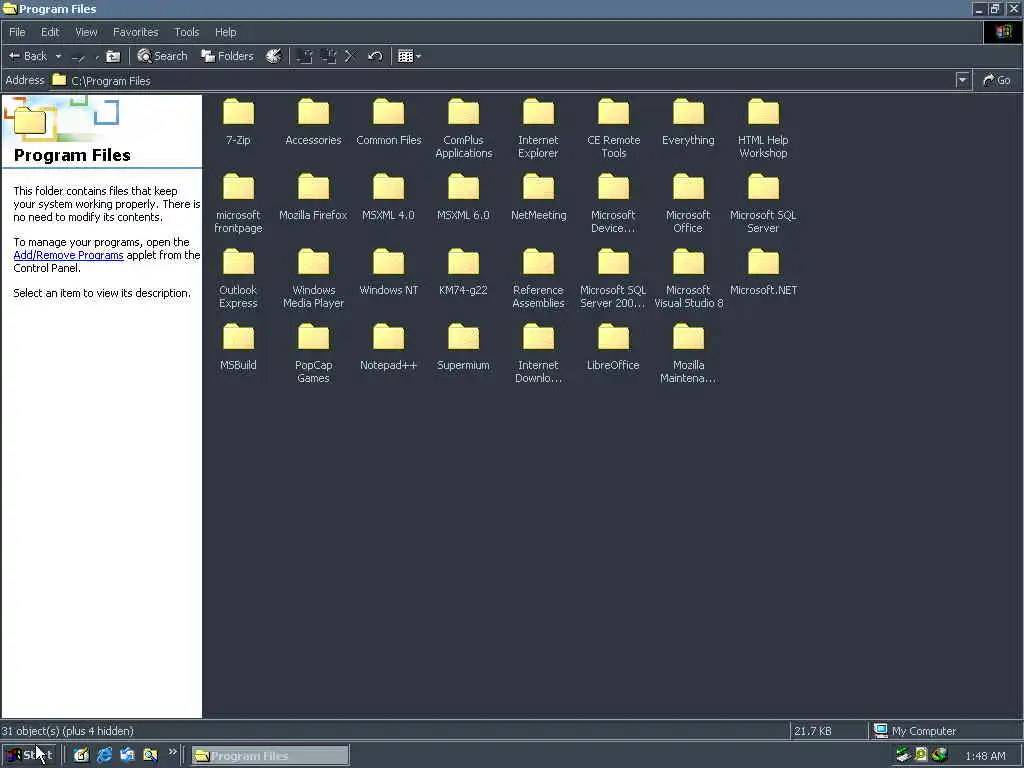Click the Move To toolbar icon
Viewport: 1024px width, 768px height.
coord(304,56)
